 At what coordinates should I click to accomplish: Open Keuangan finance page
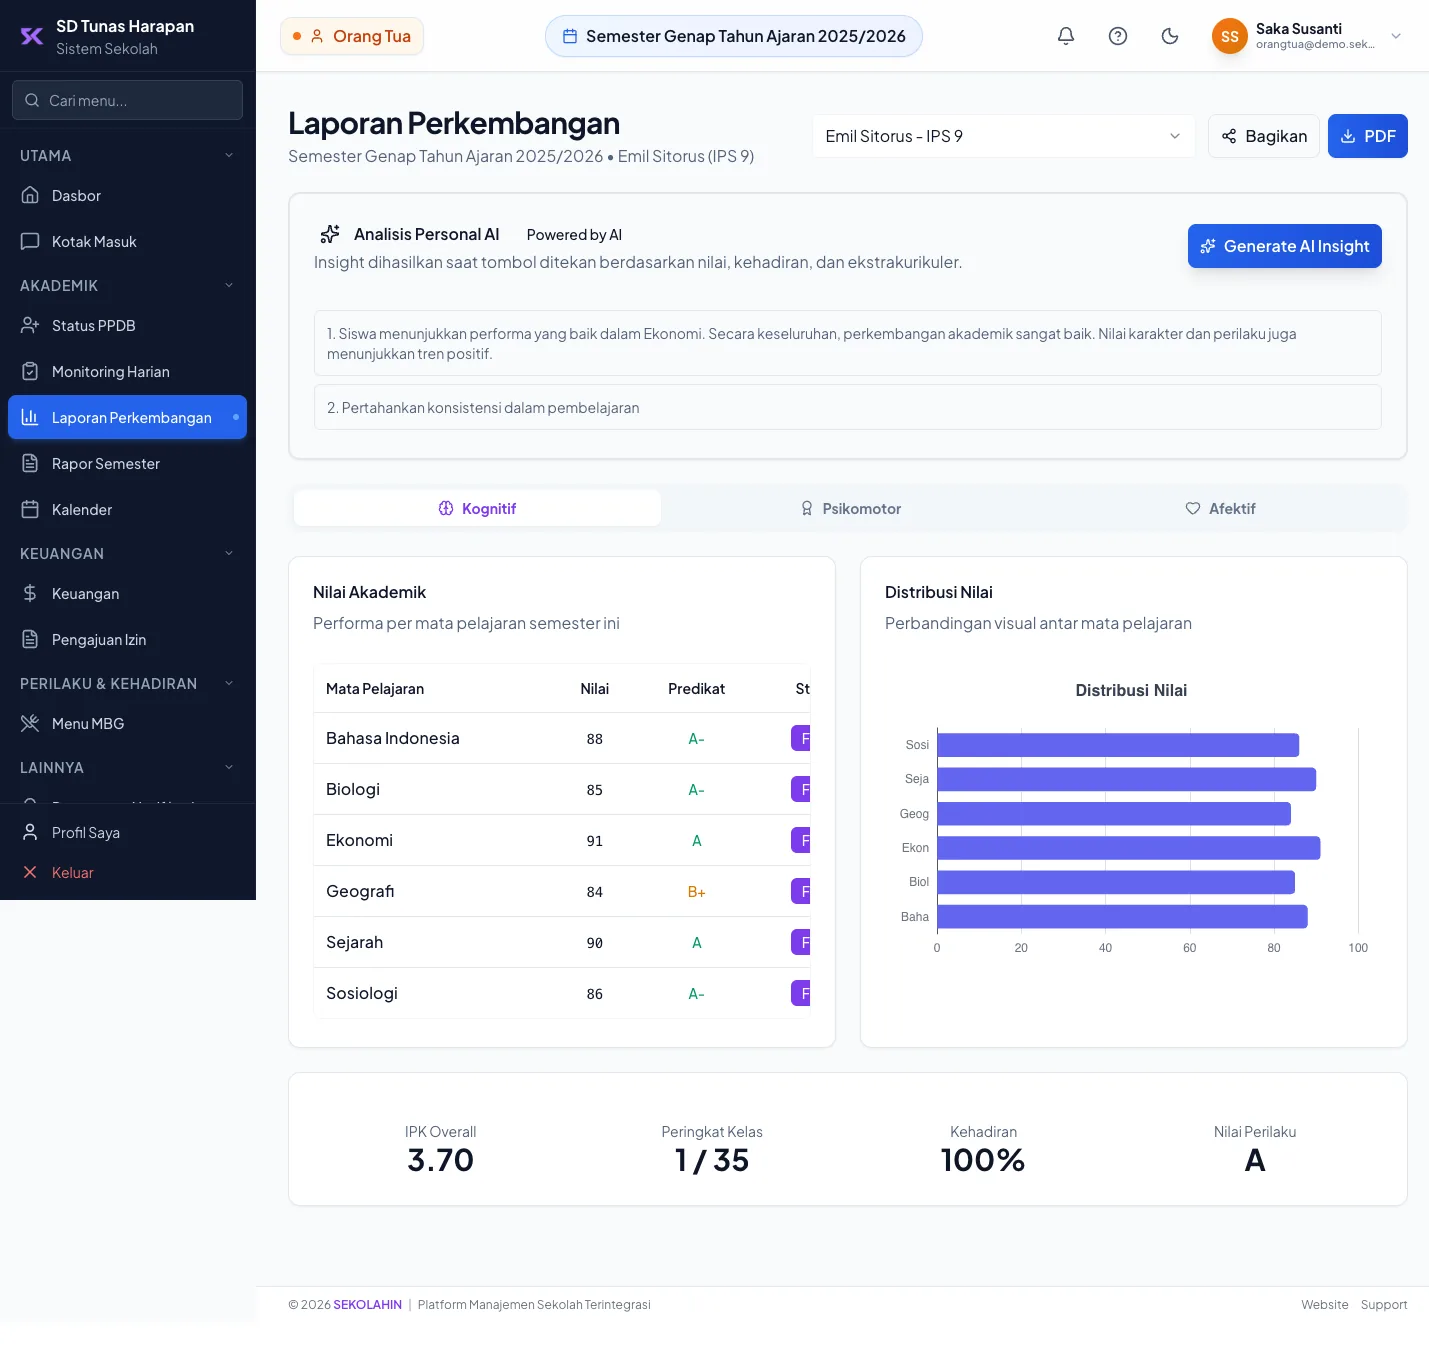click(127, 594)
